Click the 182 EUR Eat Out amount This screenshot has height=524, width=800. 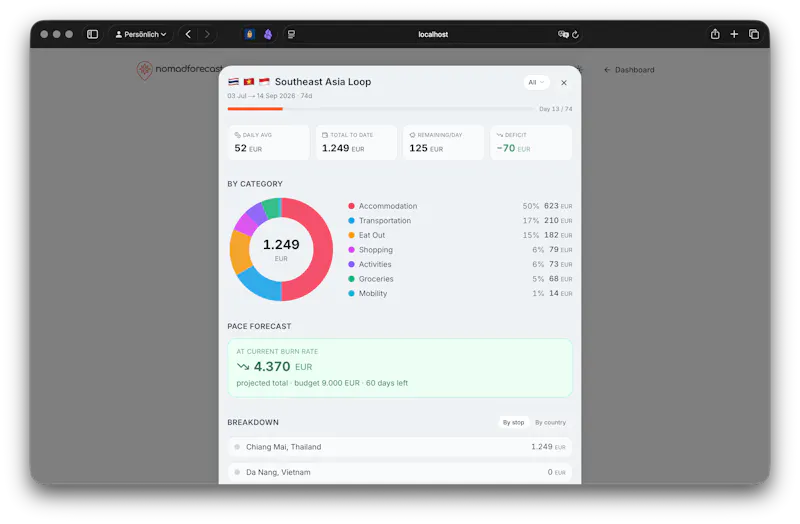click(x=558, y=235)
